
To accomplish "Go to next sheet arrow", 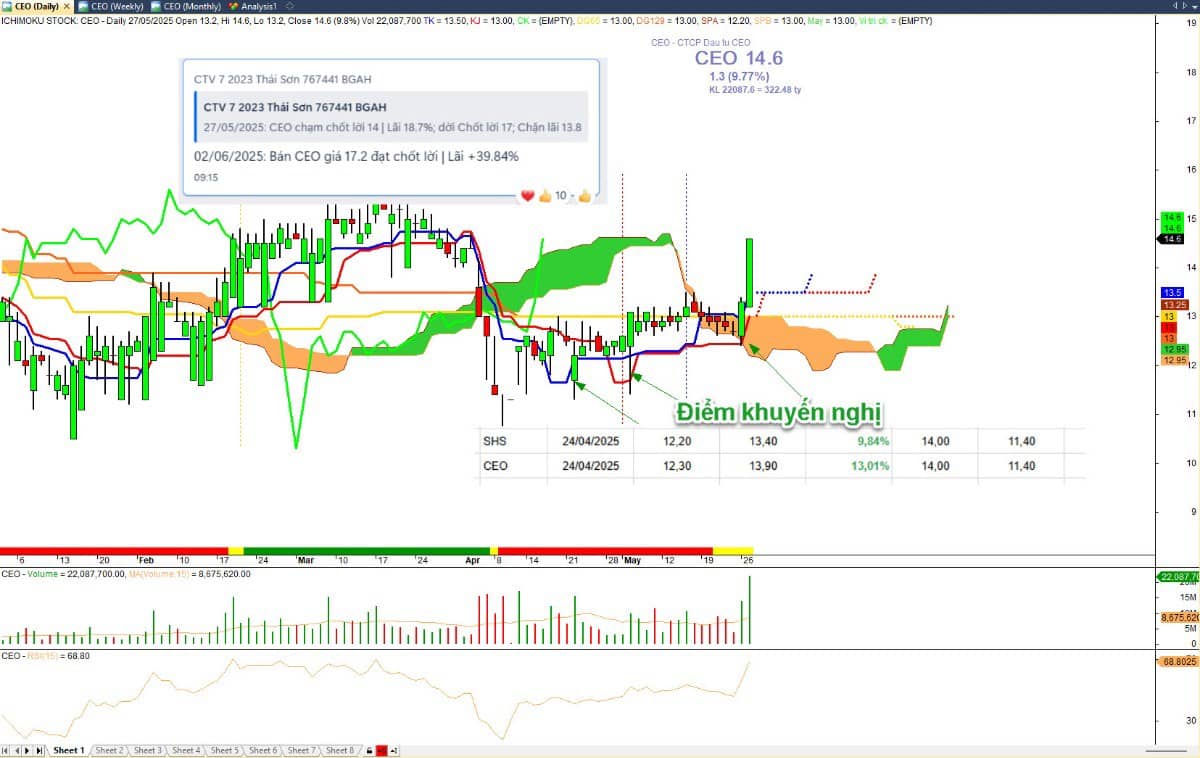I will pyautogui.click(x=27, y=750).
